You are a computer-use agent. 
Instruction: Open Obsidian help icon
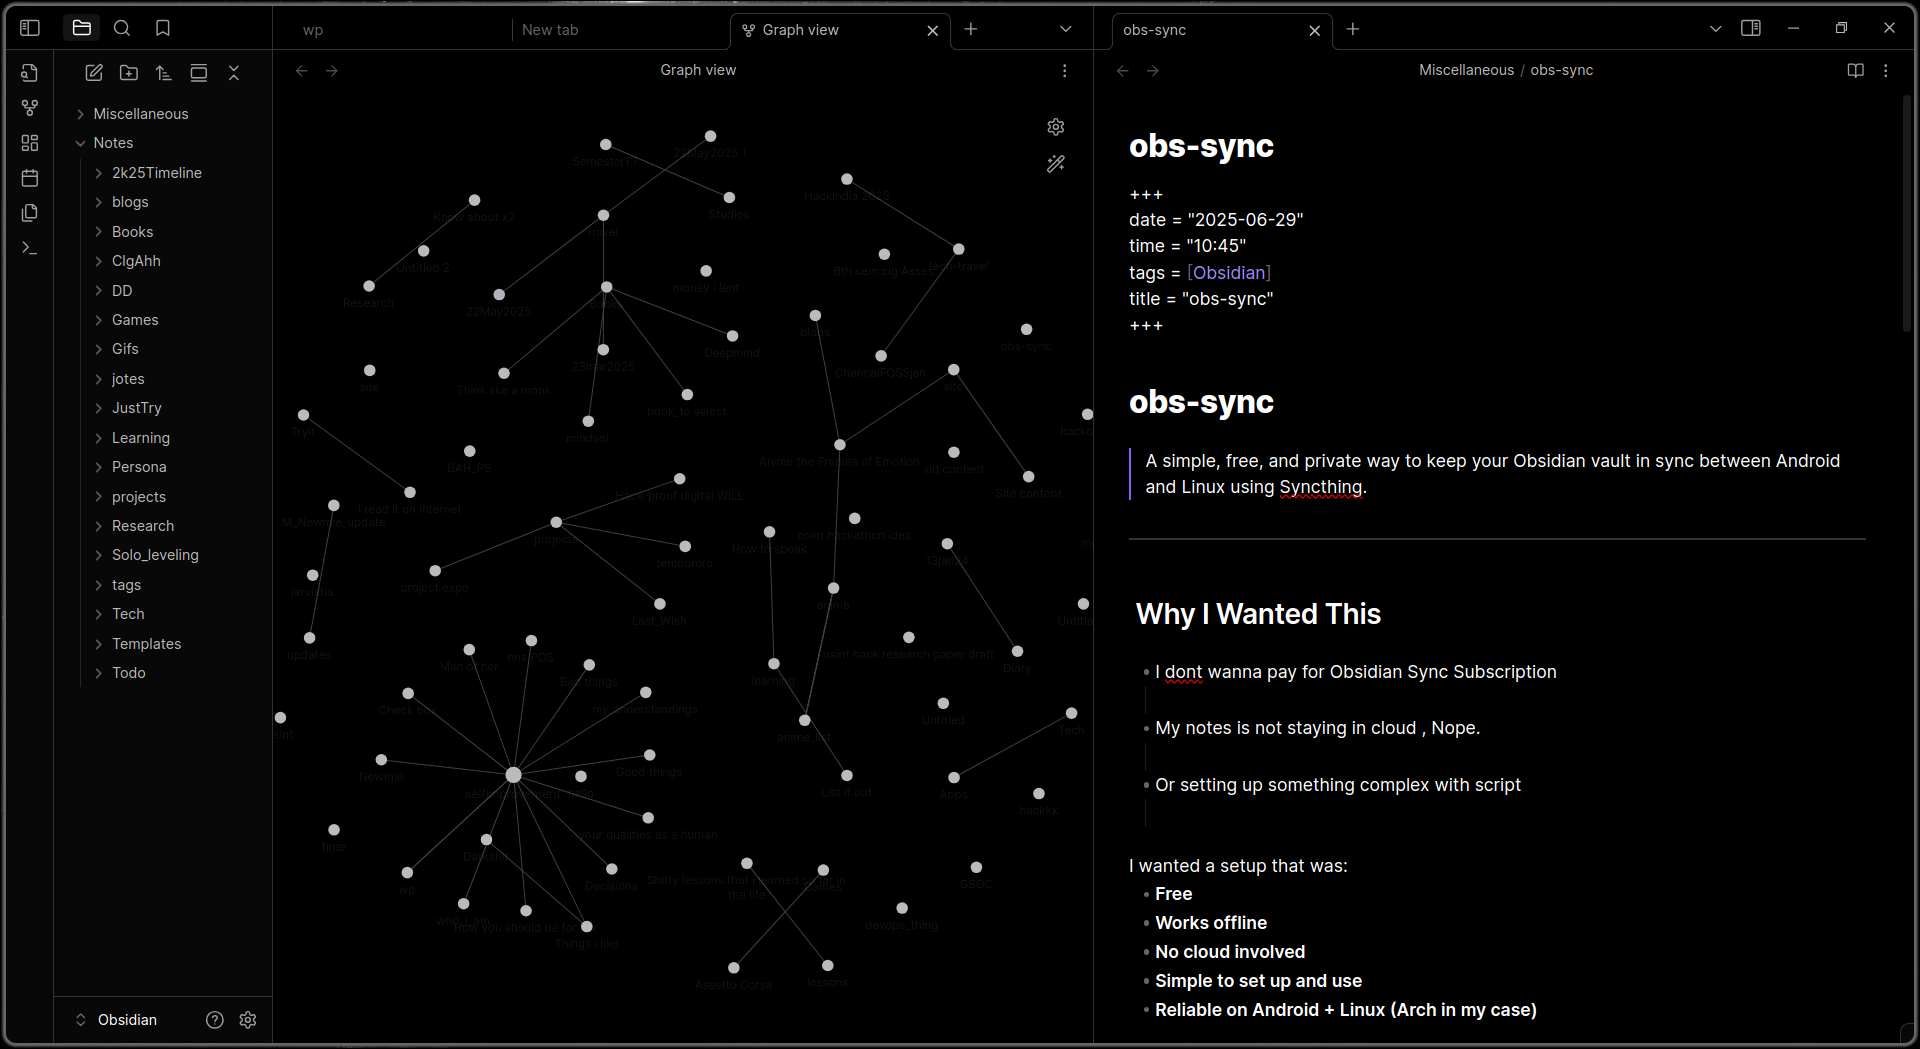pyautogui.click(x=215, y=1020)
